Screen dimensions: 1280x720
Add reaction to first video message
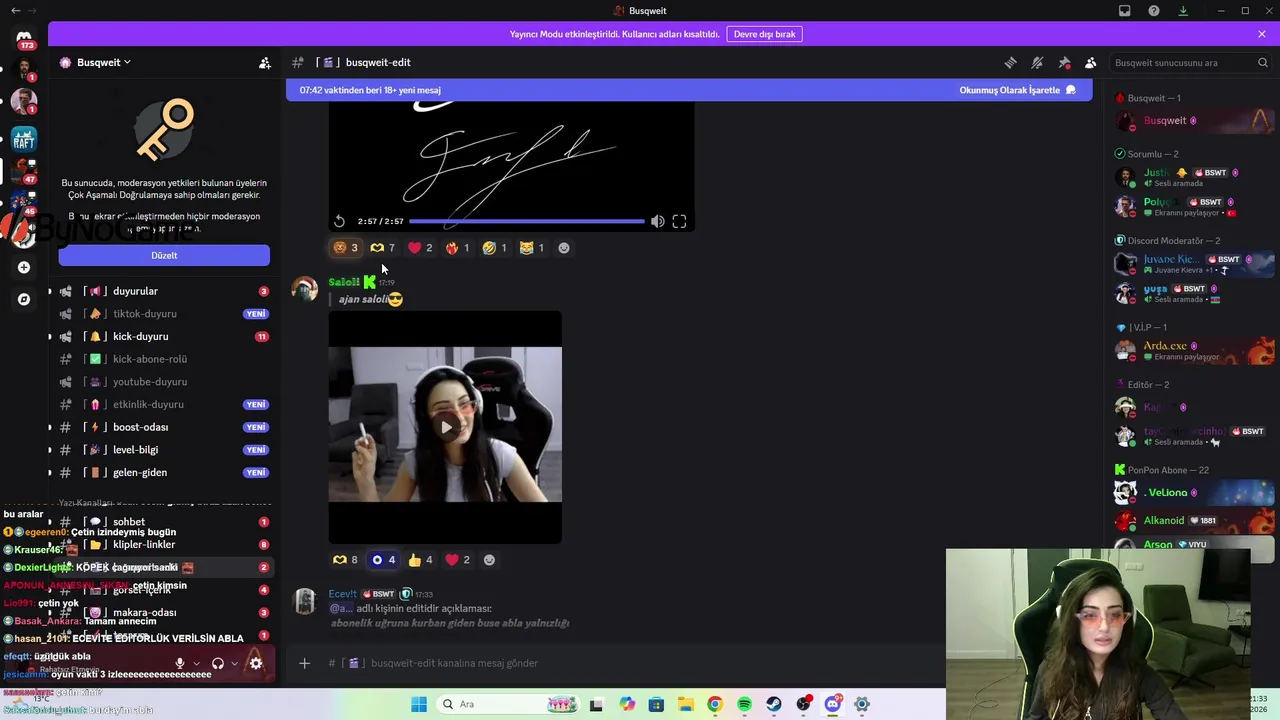click(564, 248)
